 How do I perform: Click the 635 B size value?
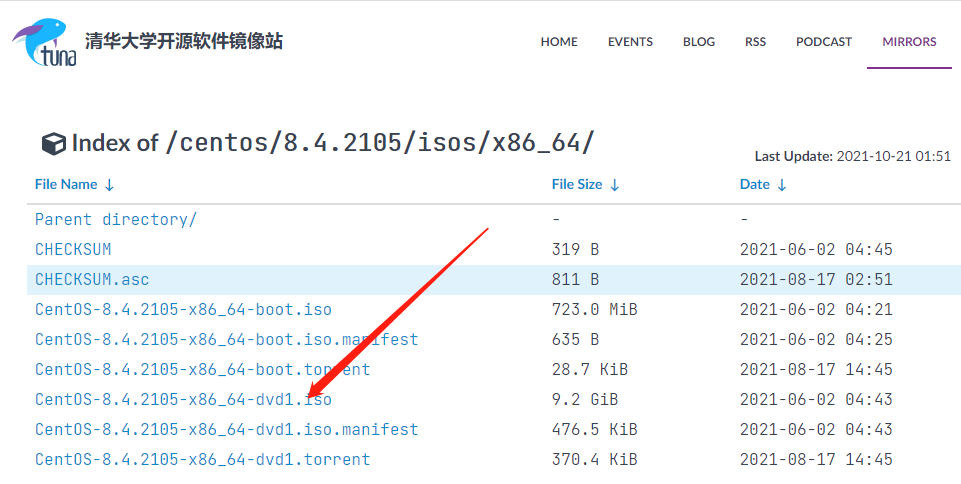pyautogui.click(x=575, y=339)
